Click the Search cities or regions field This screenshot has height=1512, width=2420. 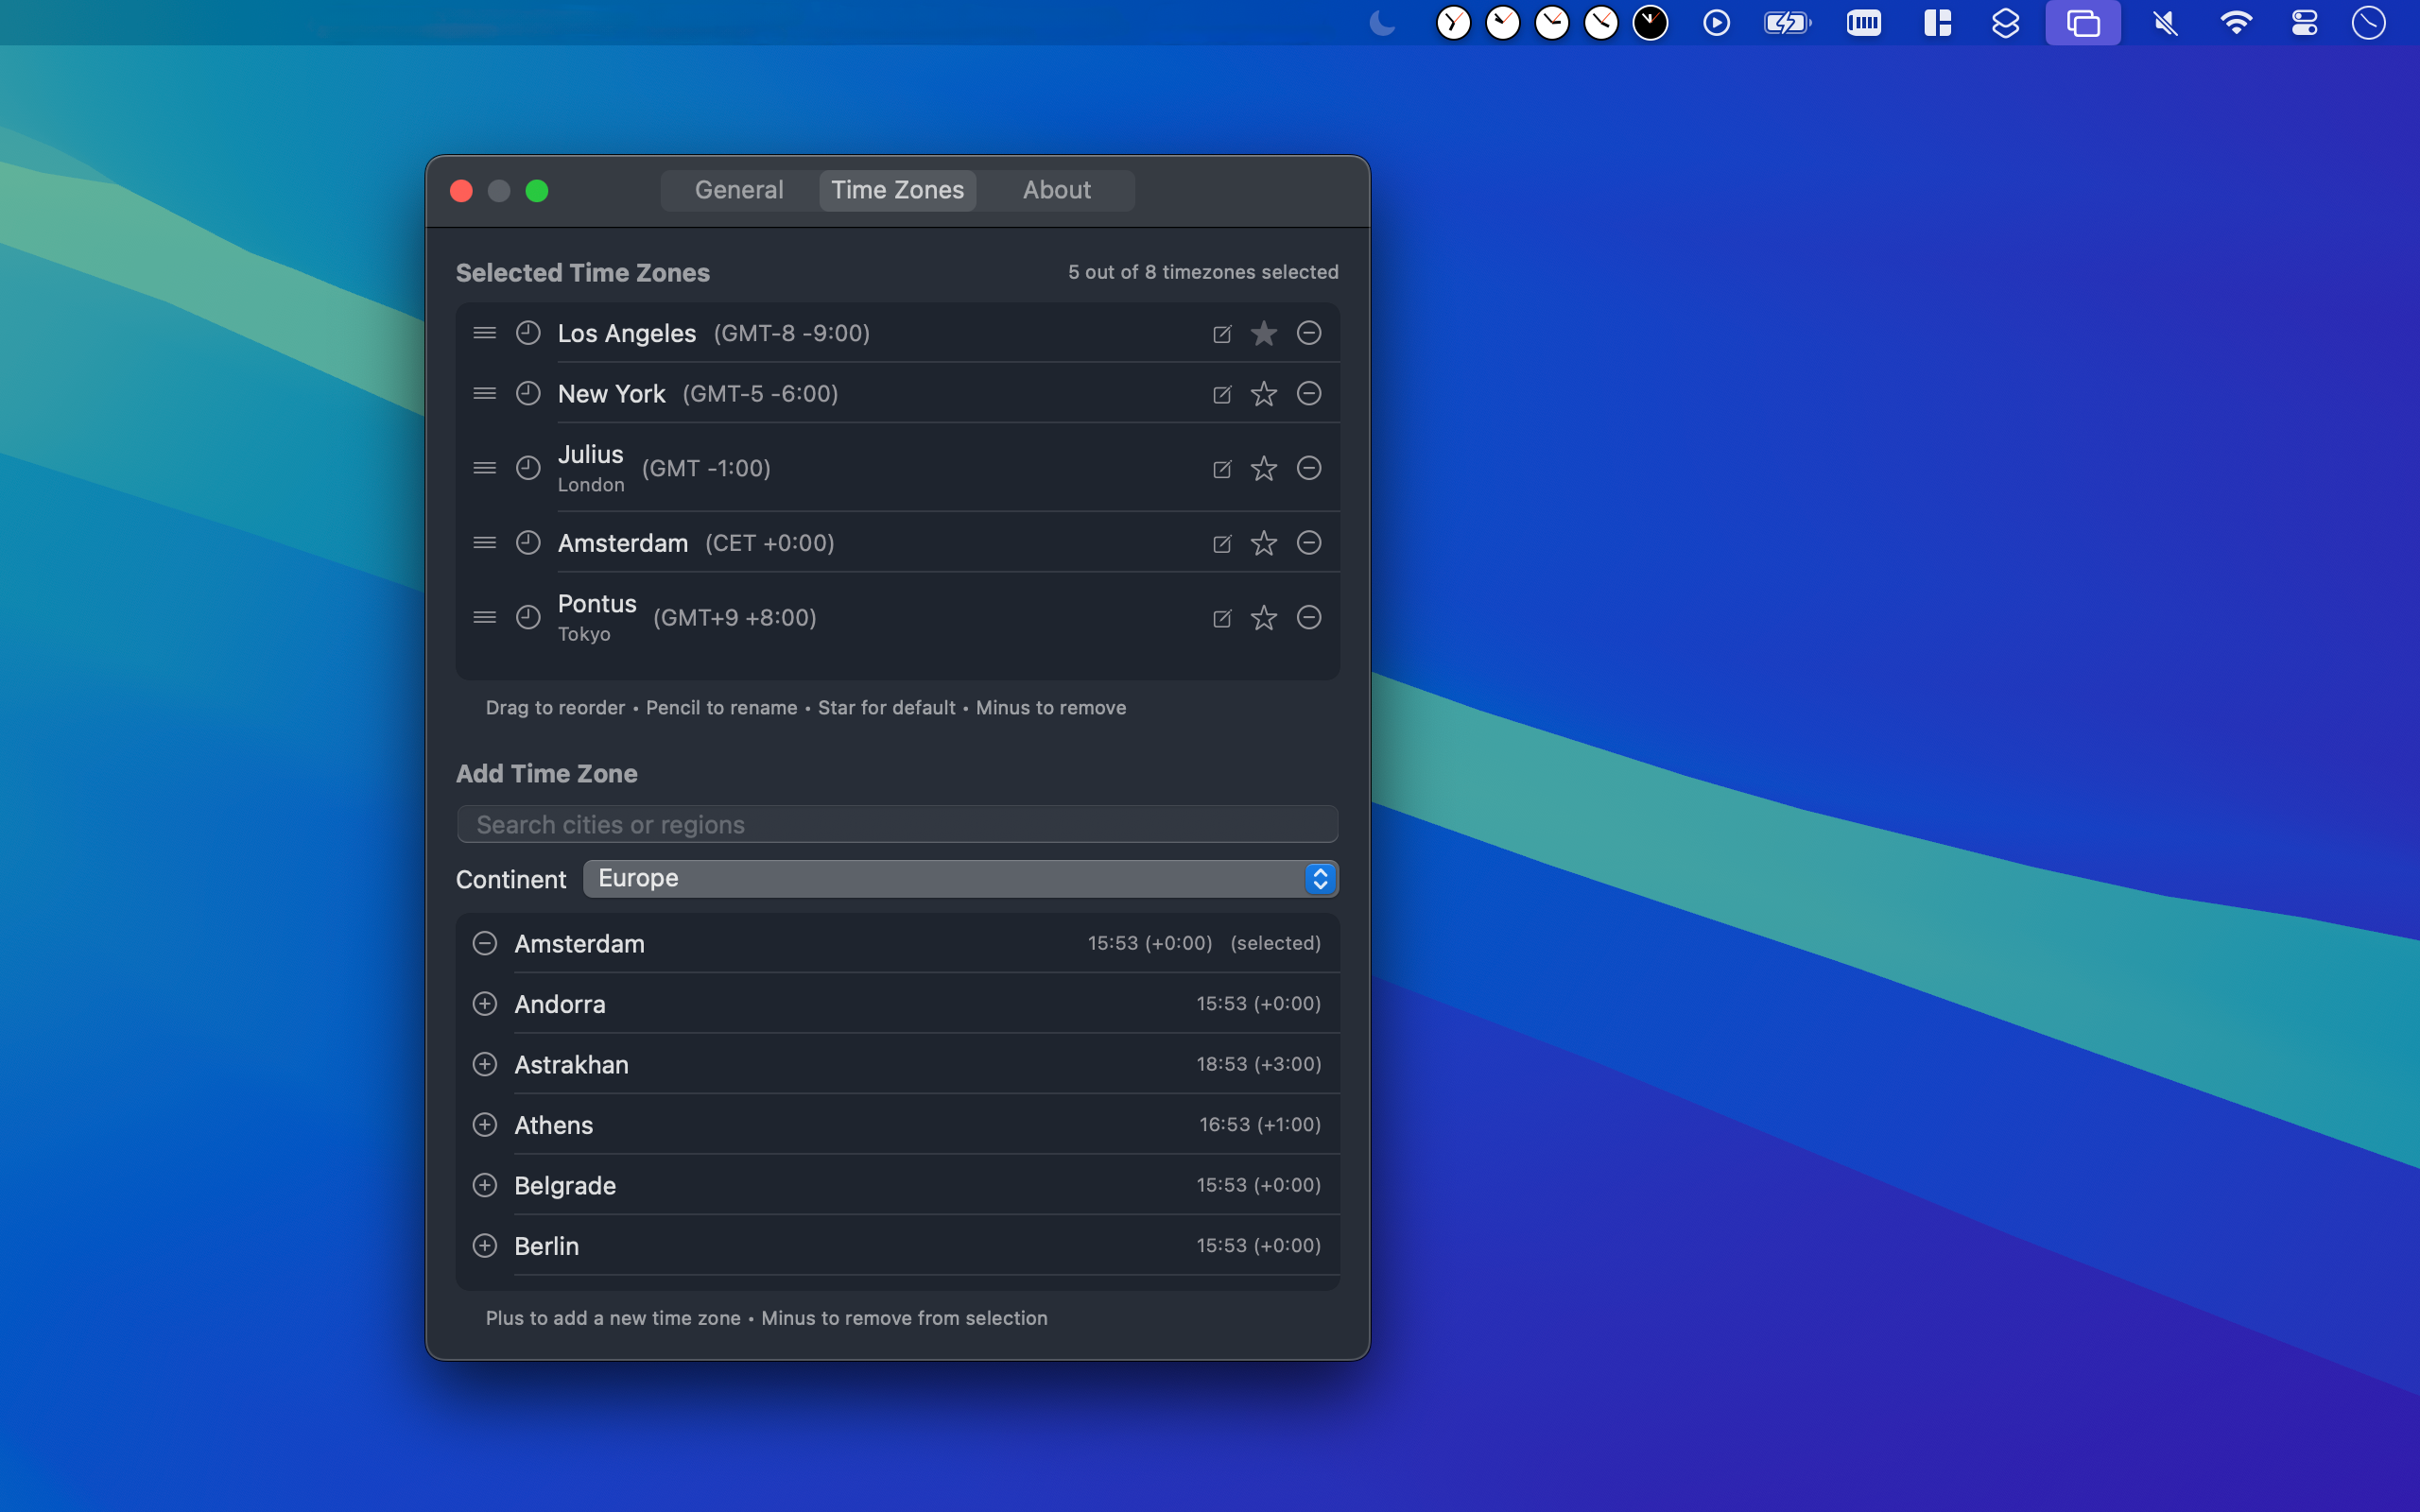pyautogui.click(x=897, y=824)
